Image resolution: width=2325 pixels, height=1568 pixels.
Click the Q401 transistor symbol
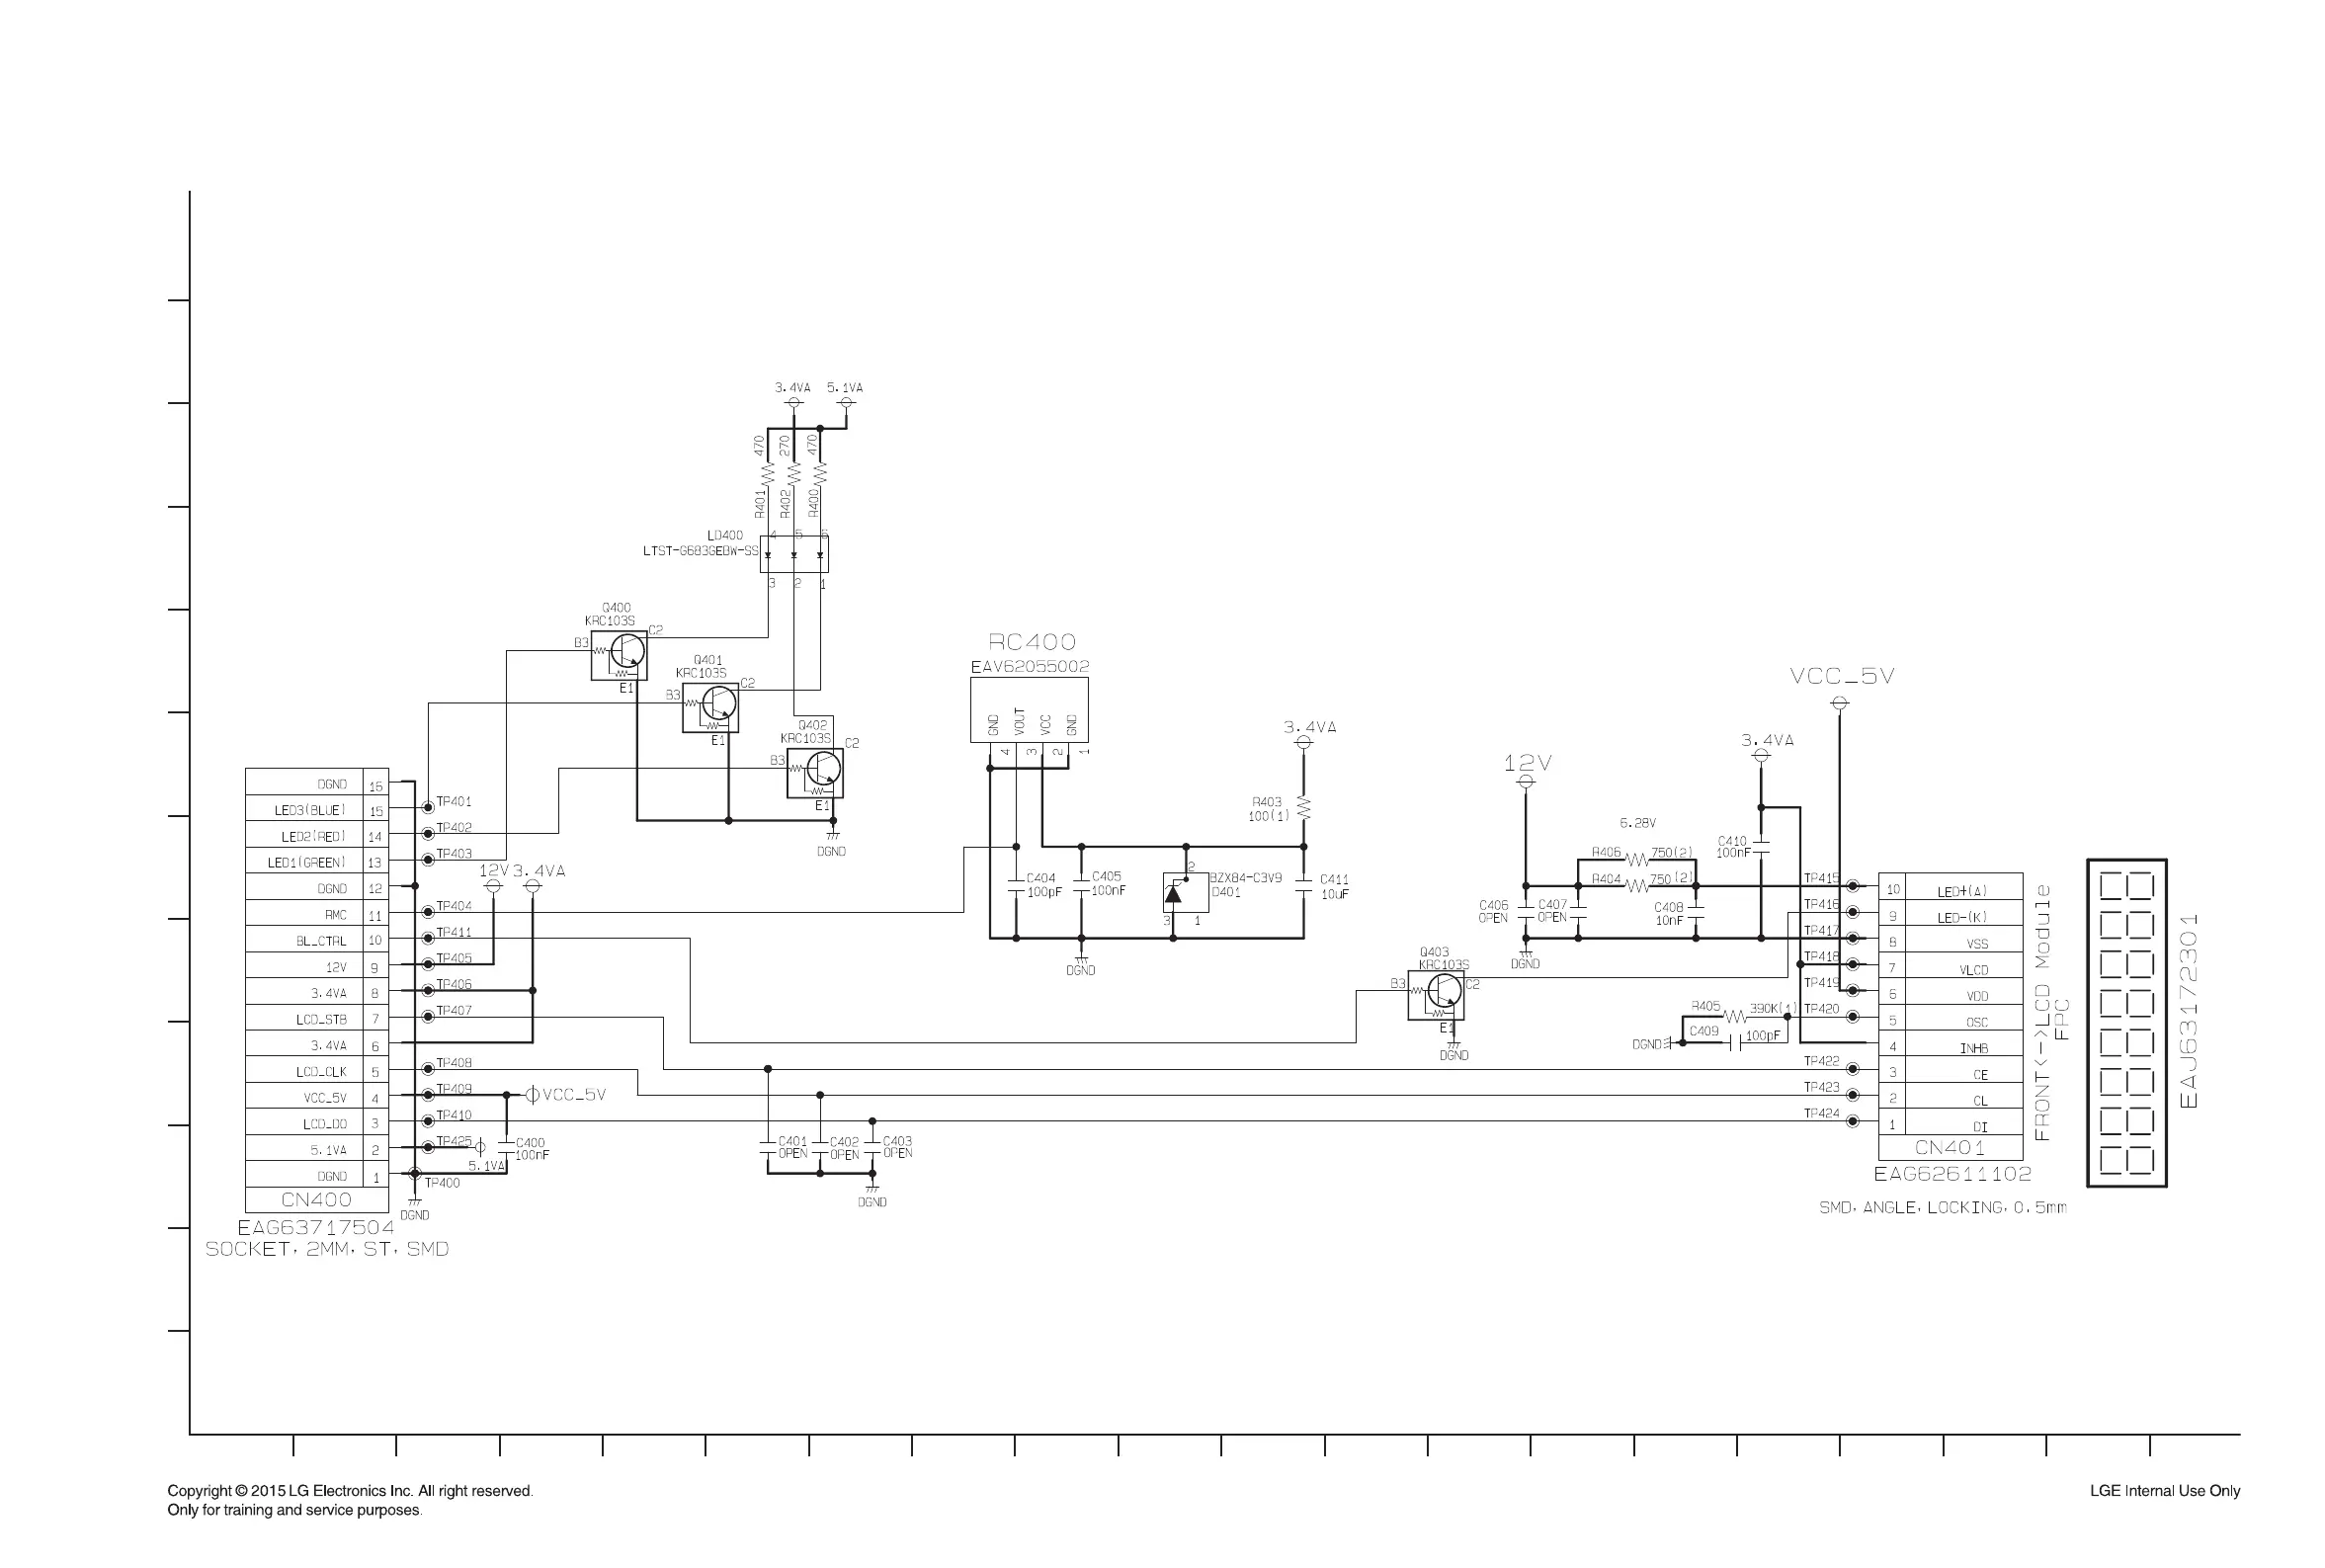coord(718,704)
